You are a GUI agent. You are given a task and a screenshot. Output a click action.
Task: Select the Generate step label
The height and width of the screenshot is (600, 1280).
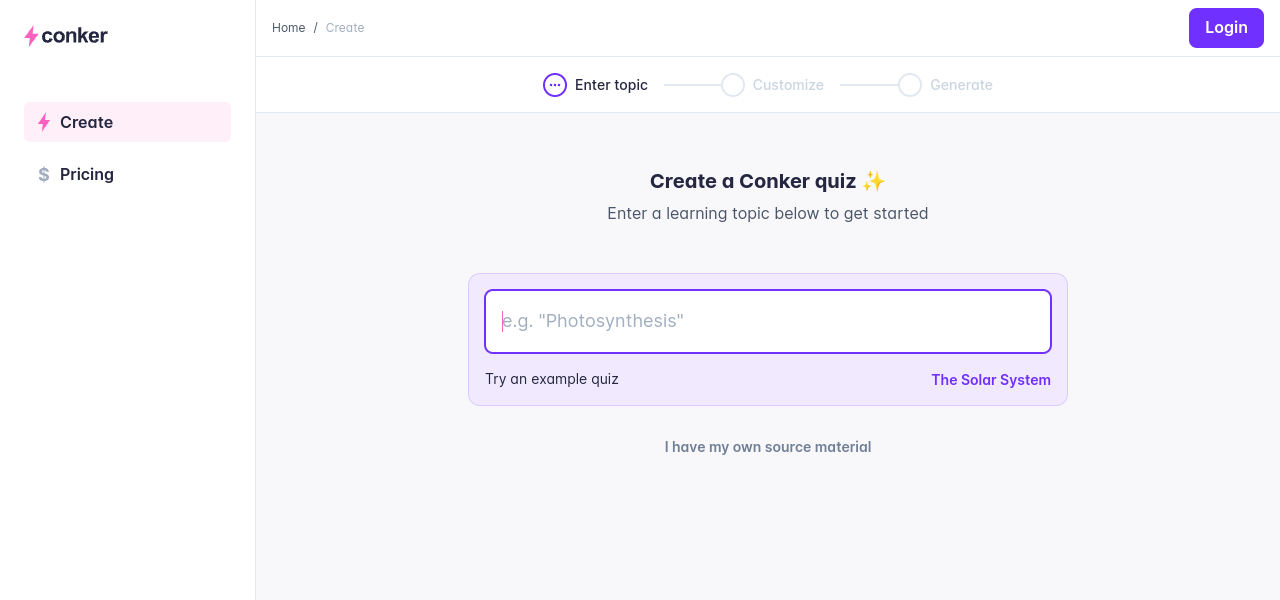tap(961, 85)
